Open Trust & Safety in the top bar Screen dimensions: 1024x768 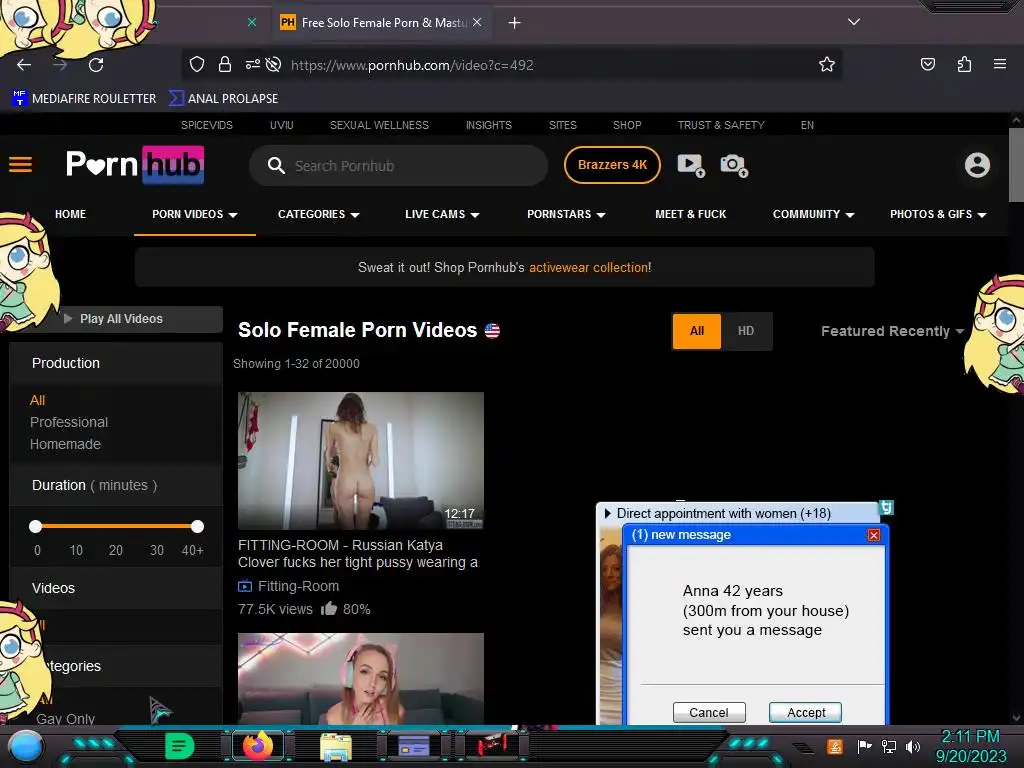pyautogui.click(x=721, y=125)
